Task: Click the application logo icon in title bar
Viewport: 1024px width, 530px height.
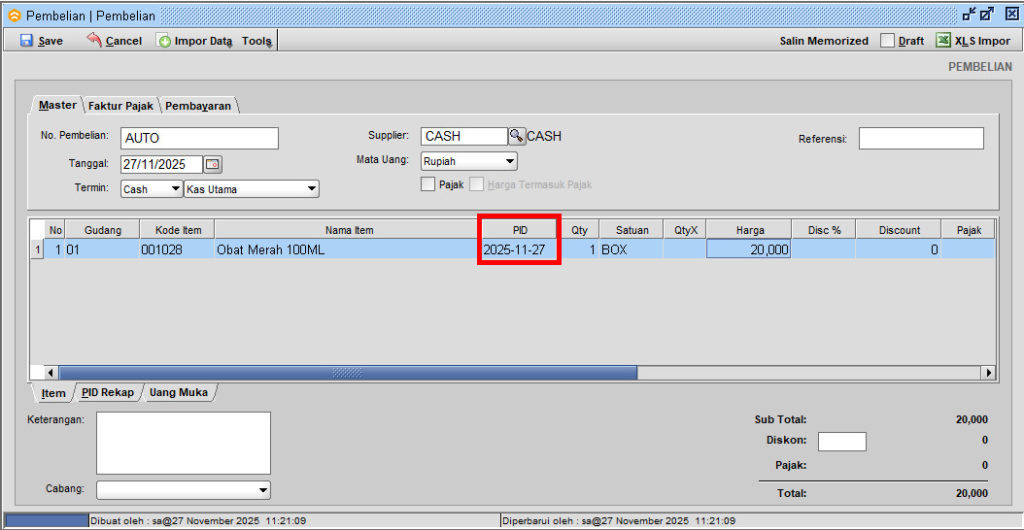Action: coord(13,16)
